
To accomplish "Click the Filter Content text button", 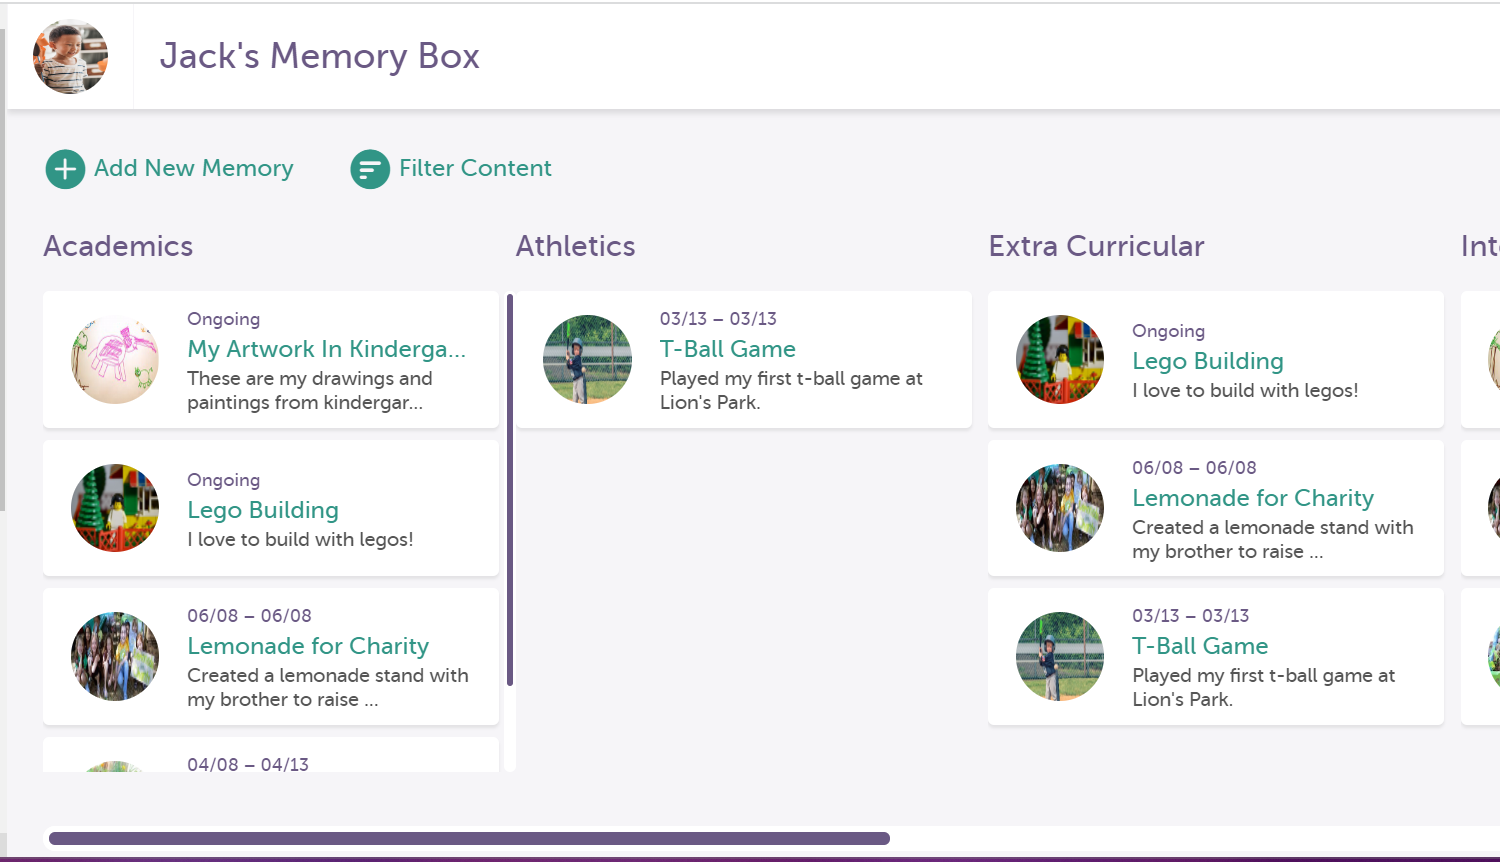I will click(x=475, y=168).
